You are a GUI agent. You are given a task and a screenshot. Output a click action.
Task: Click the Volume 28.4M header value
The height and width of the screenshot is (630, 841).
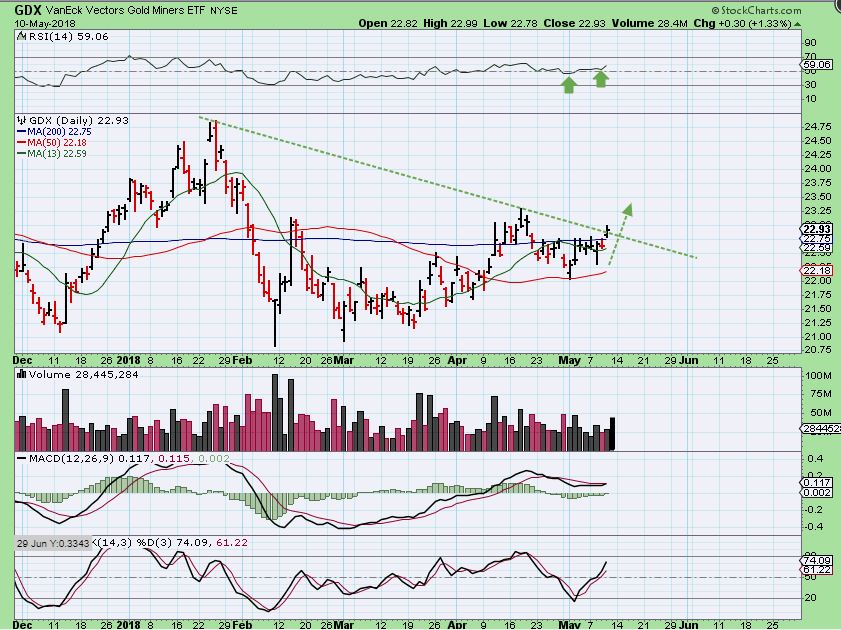point(649,23)
